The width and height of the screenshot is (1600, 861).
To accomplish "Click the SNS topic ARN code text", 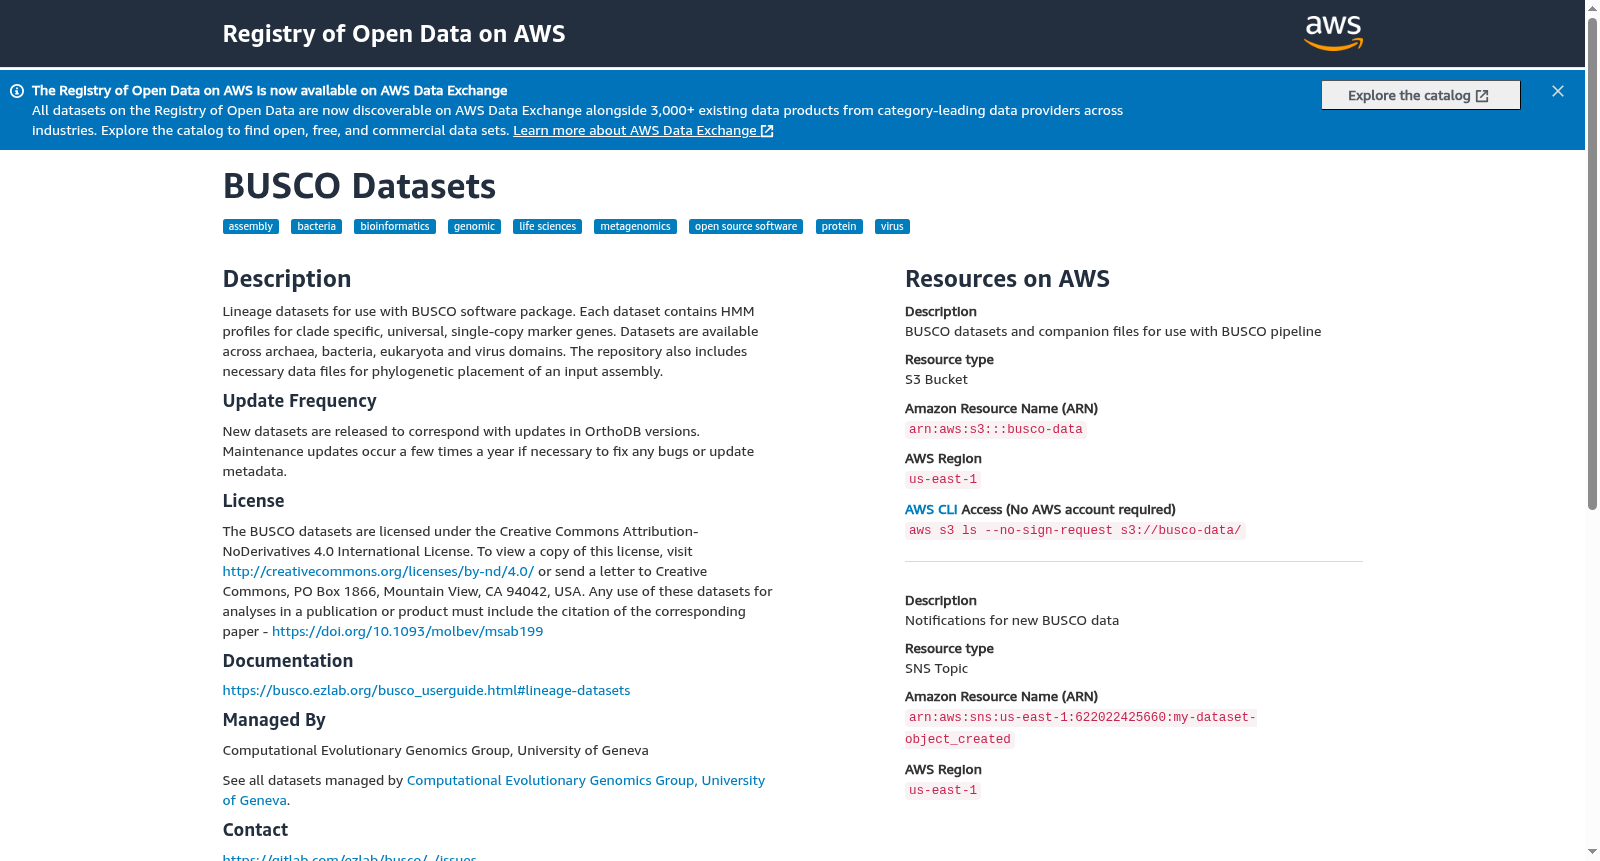I will (x=1081, y=728).
